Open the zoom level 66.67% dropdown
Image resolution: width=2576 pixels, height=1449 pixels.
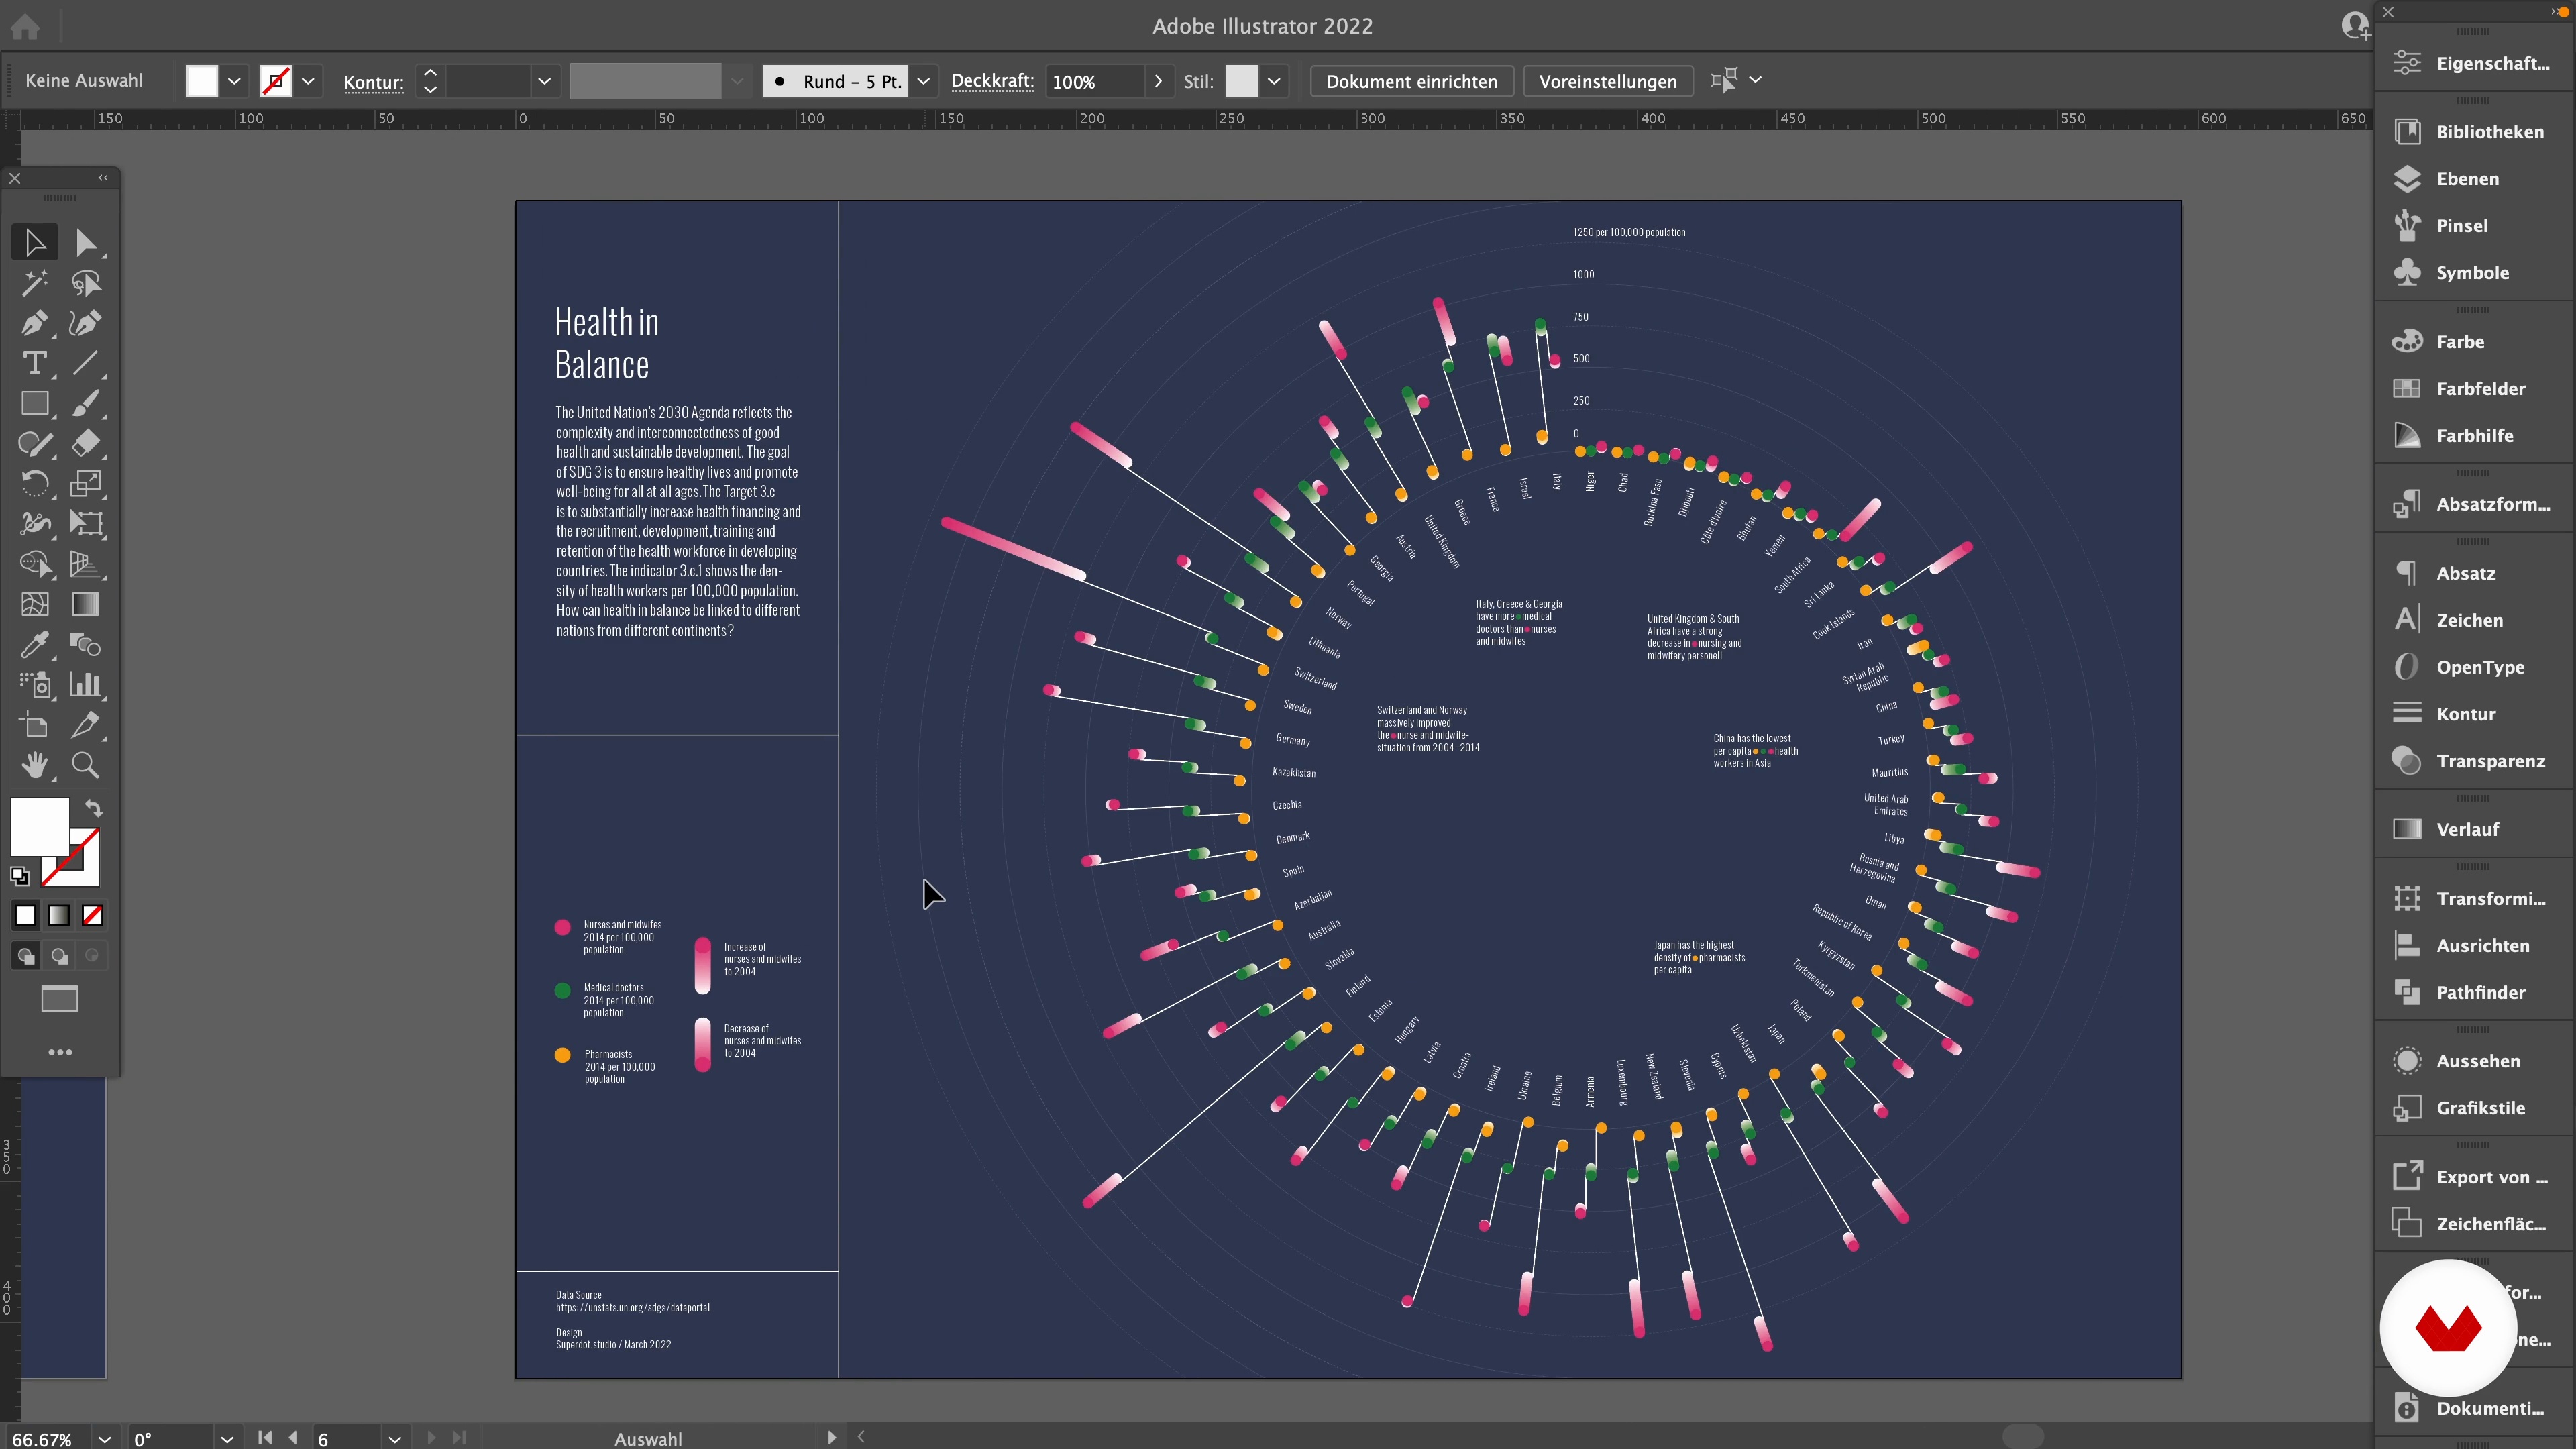pyautogui.click(x=104, y=1439)
